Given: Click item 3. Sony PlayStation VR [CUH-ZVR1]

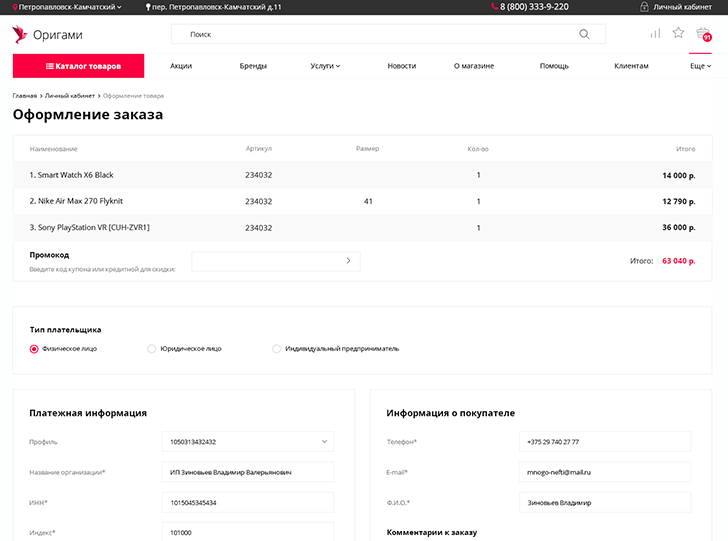Looking at the screenshot, I should tap(90, 228).
